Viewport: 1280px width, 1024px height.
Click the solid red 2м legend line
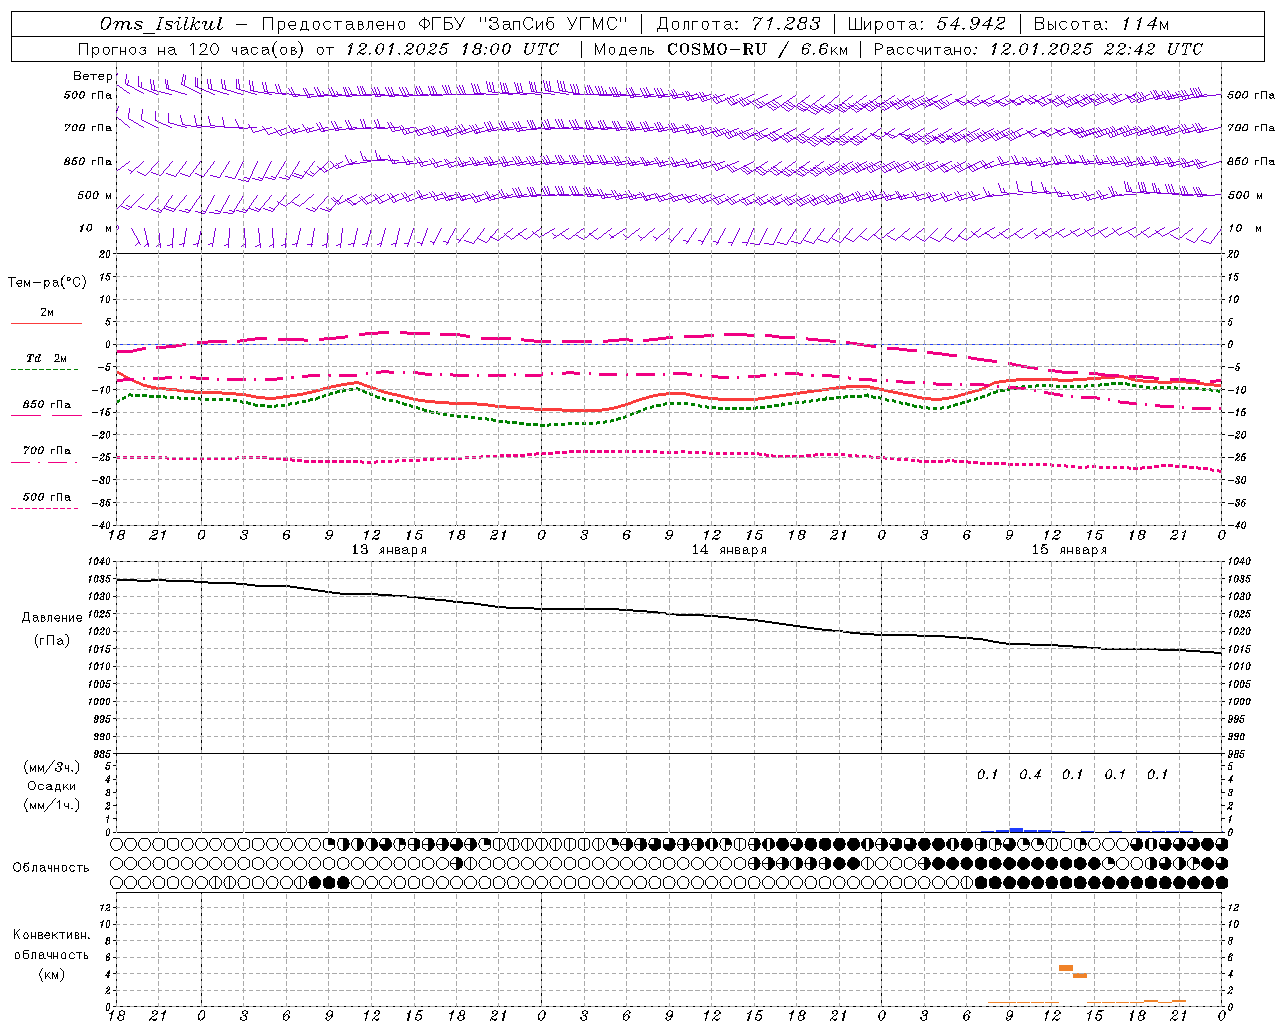(x=46, y=323)
